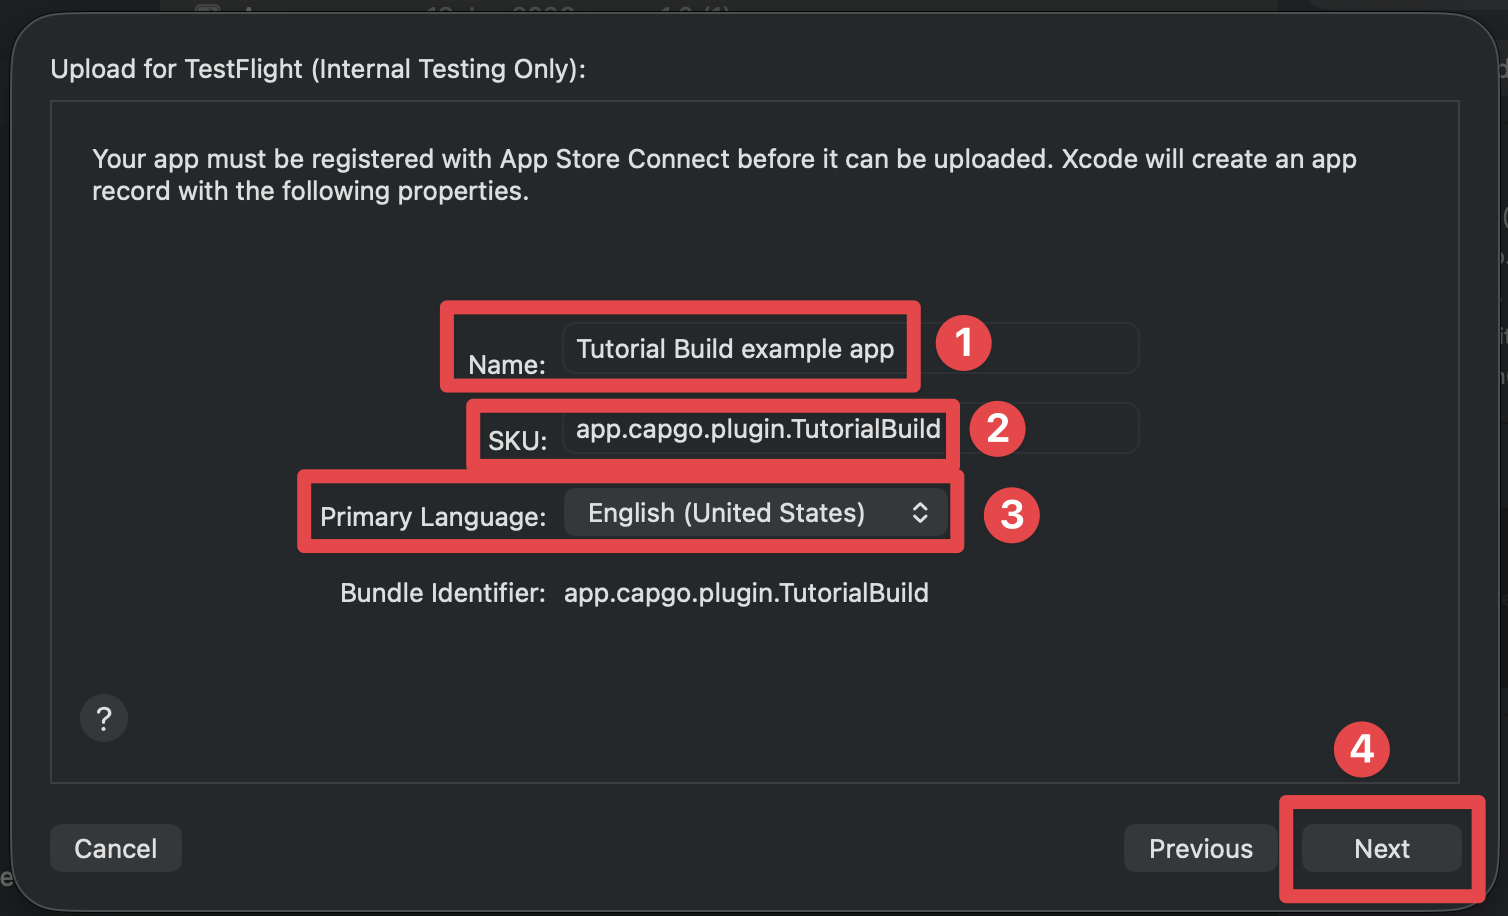Screen dimensions: 1508x916
Task: Cancel the TestFlight upload
Action: point(115,848)
